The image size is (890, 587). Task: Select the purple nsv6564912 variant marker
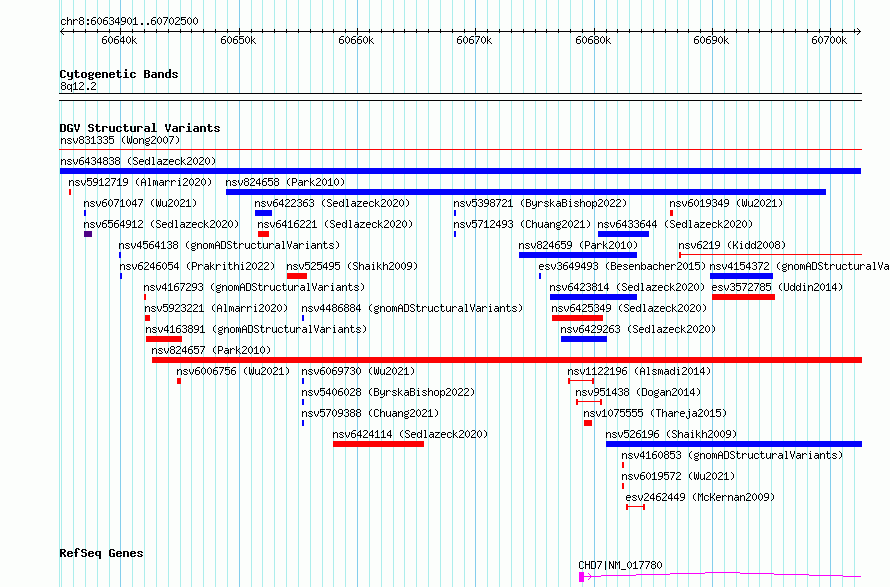coord(88,234)
